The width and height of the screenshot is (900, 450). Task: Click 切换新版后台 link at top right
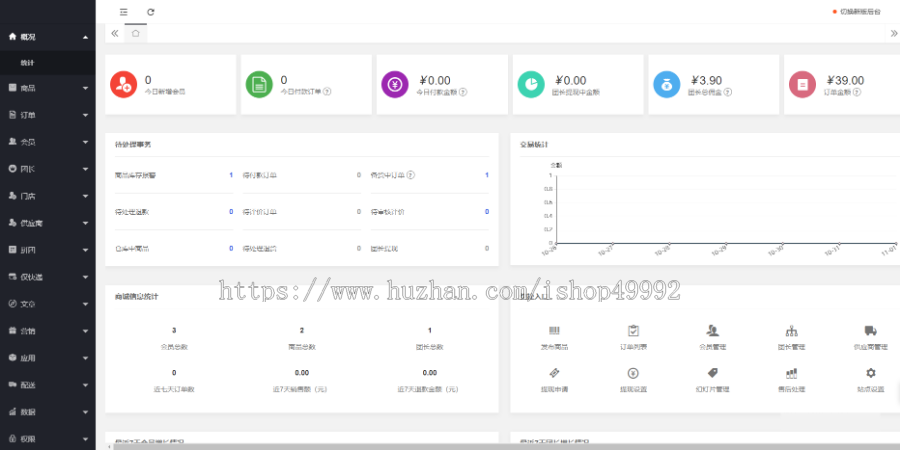click(x=860, y=12)
